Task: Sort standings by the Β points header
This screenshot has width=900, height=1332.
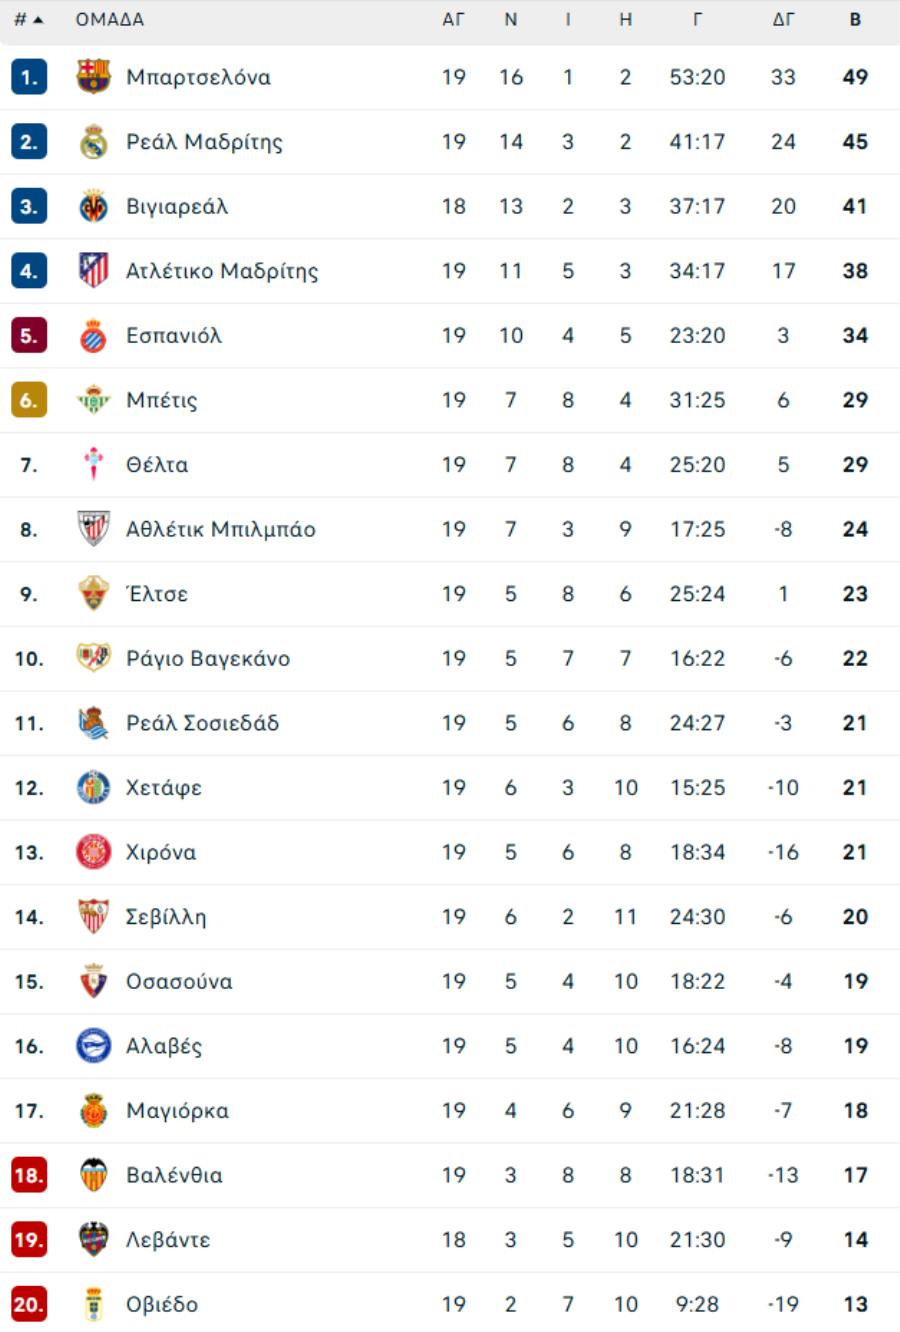Action: point(855,20)
